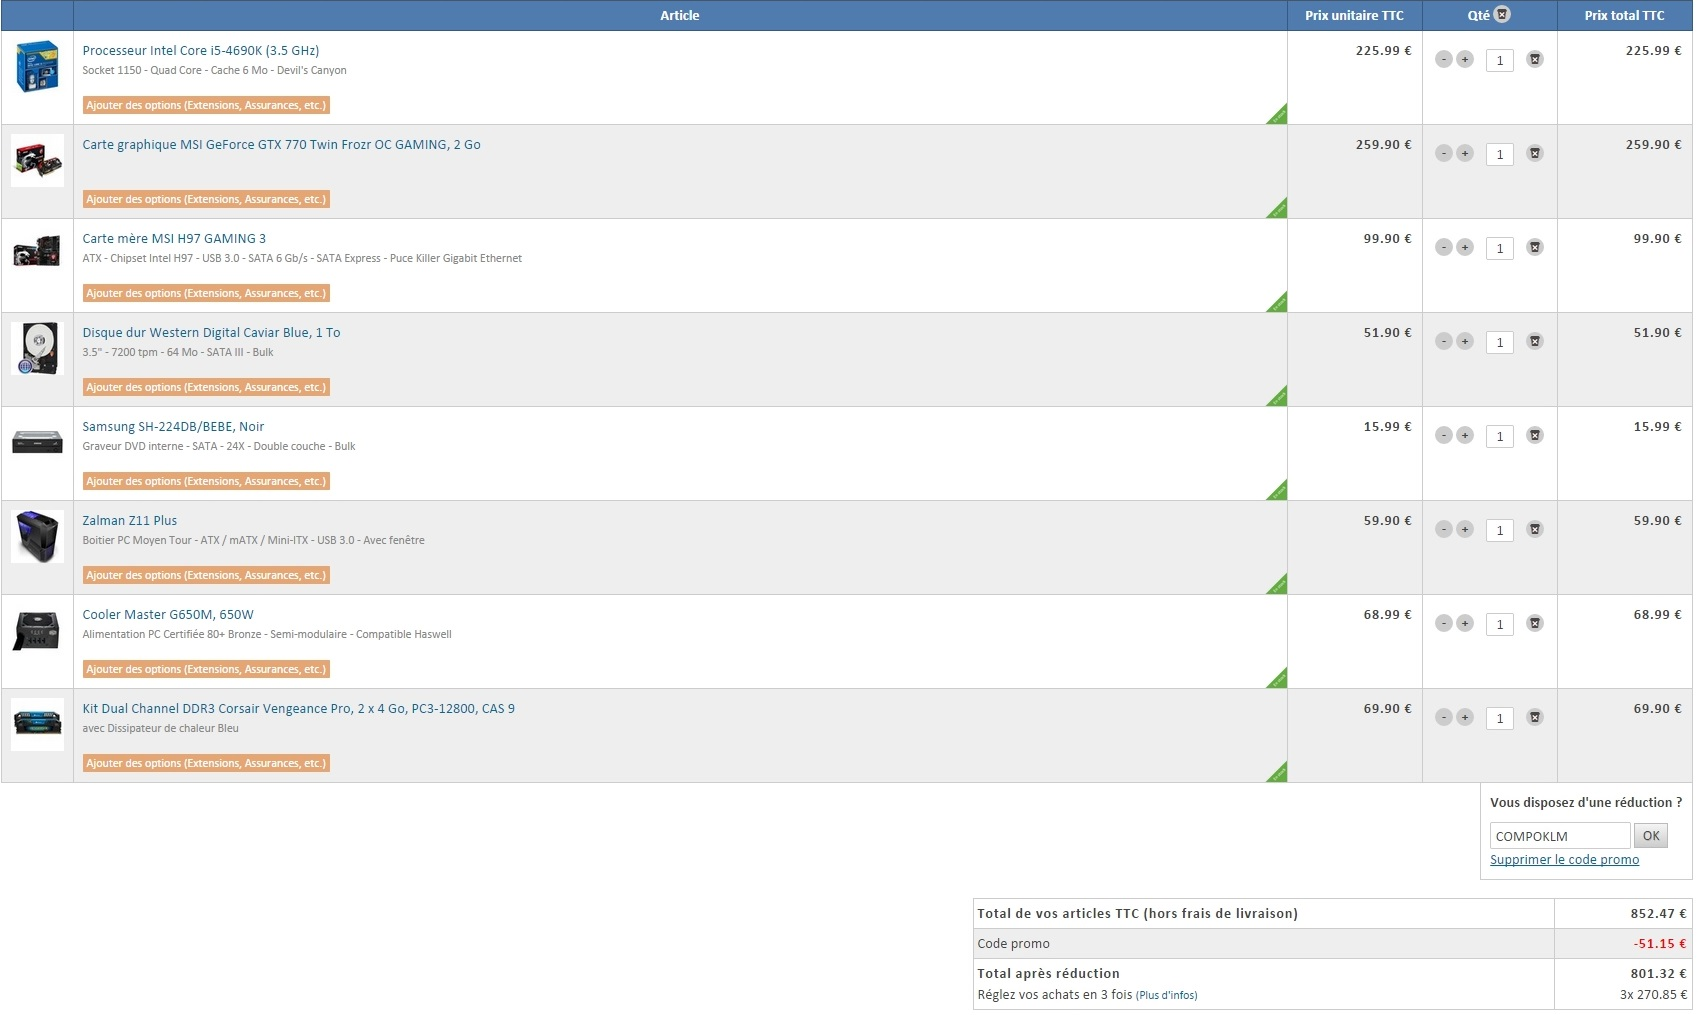Increase quantity of Zalman Z11 Plus
The width and height of the screenshot is (1700, 1015).
1465,530
